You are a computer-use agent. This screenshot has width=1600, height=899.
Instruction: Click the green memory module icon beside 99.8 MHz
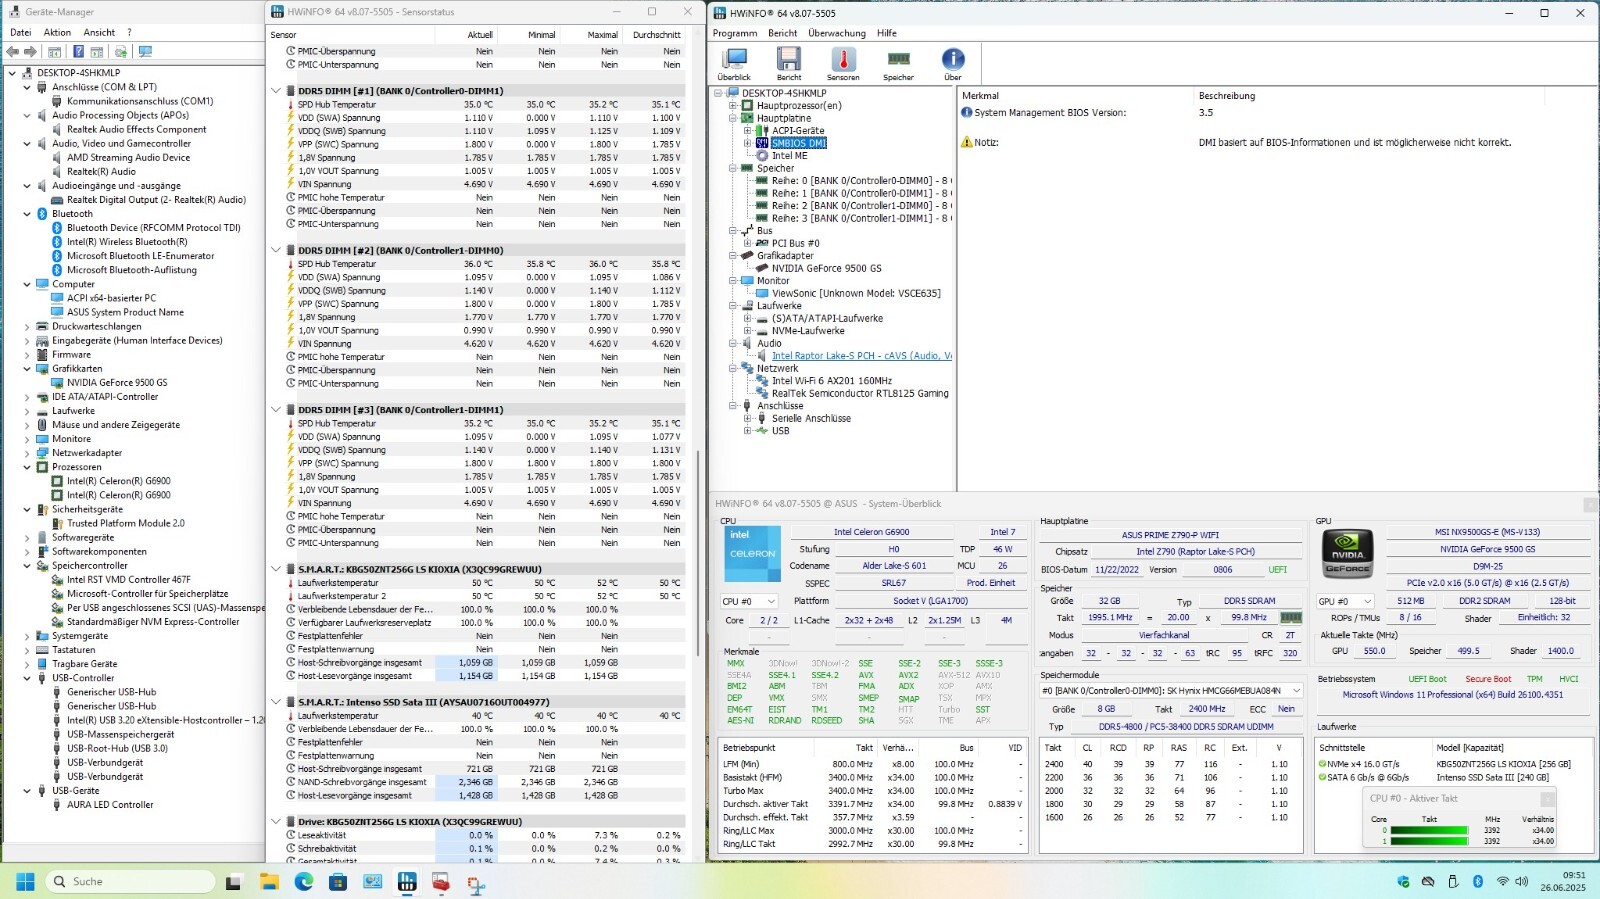1291,617
